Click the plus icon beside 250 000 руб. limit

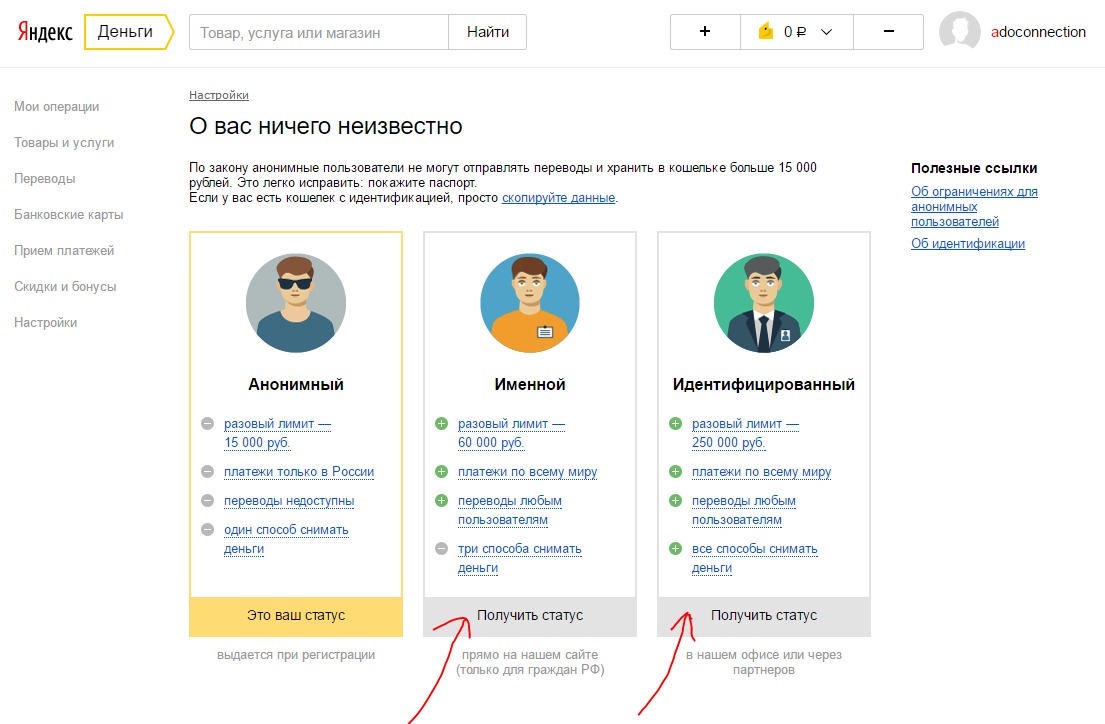tap(675, 424)
